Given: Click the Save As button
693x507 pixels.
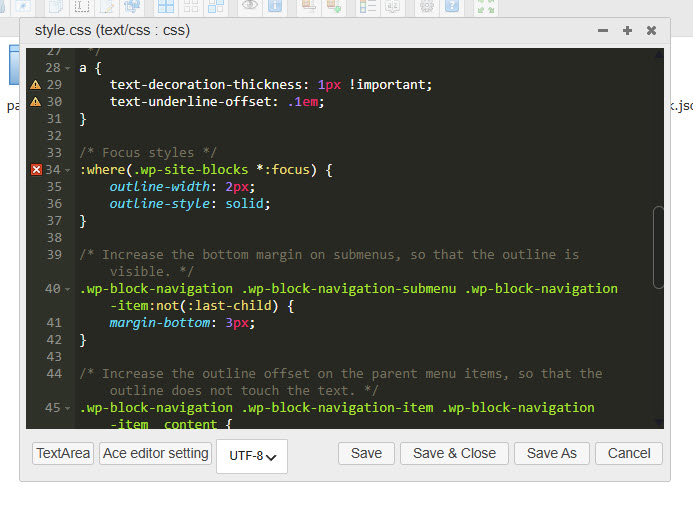Looking at the screenshot, I should (x=552, y=454).
